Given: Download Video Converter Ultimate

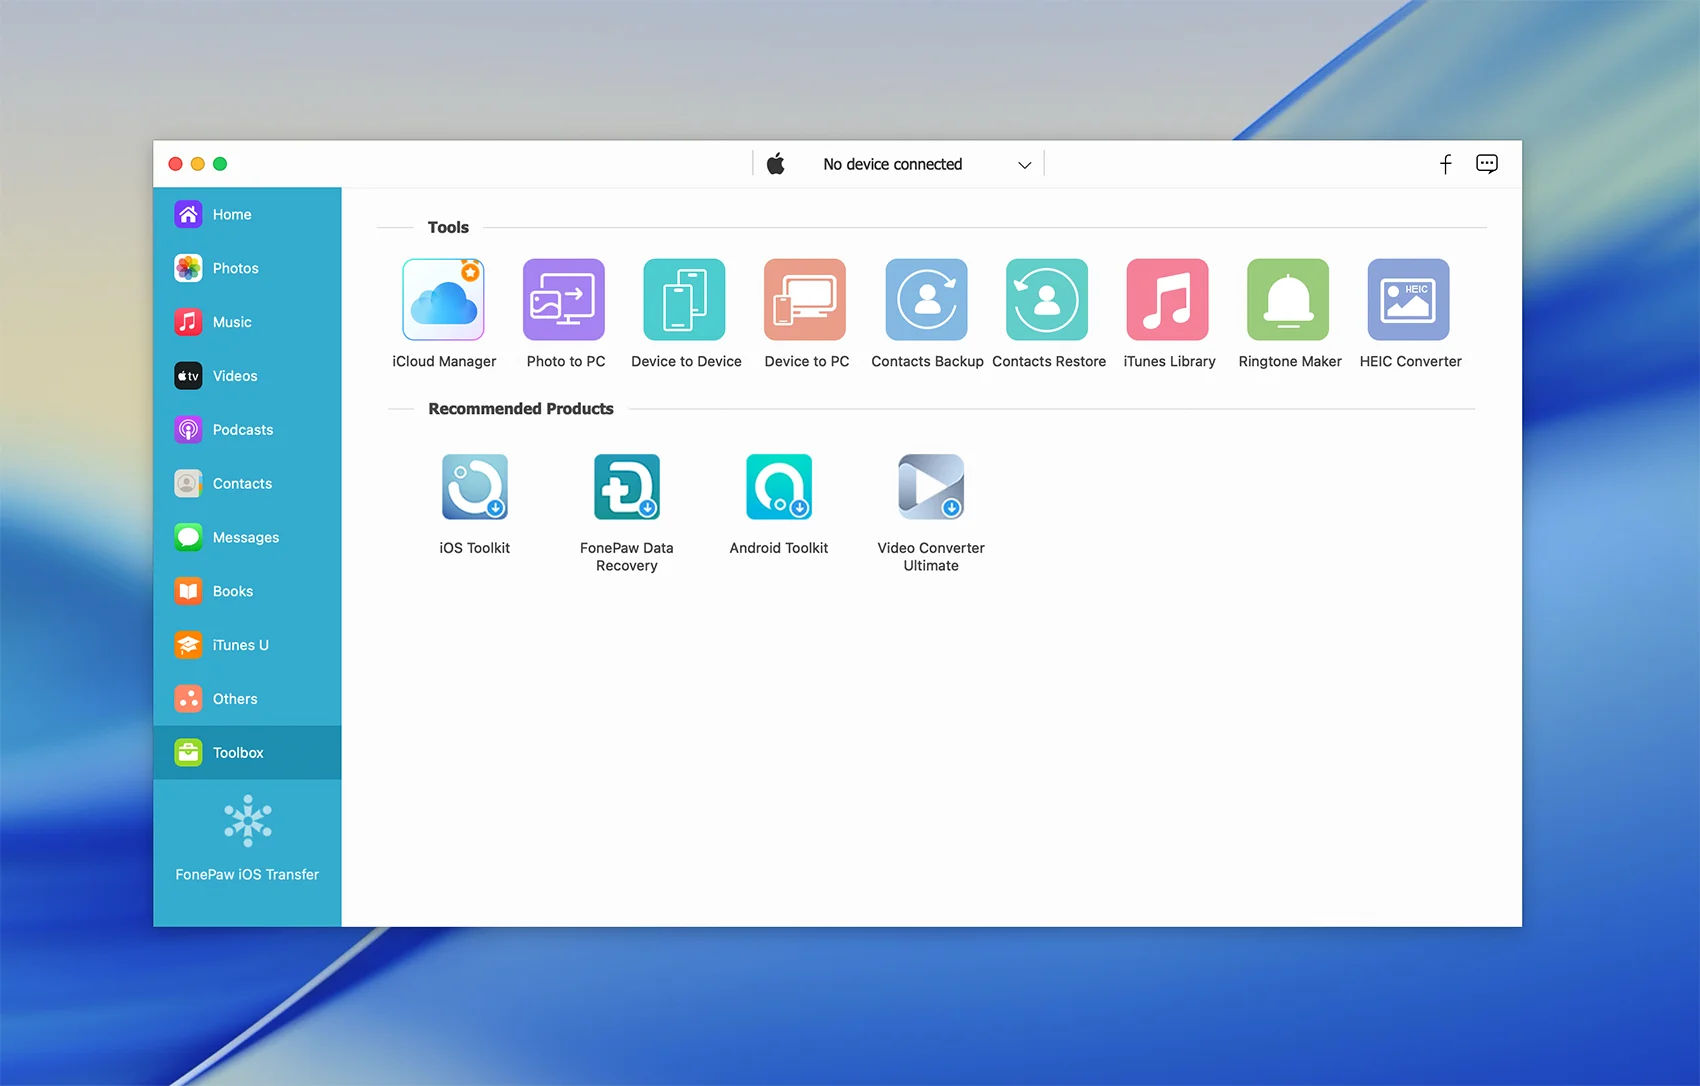Looking at the screenshot, I should (x=931, y=487).
